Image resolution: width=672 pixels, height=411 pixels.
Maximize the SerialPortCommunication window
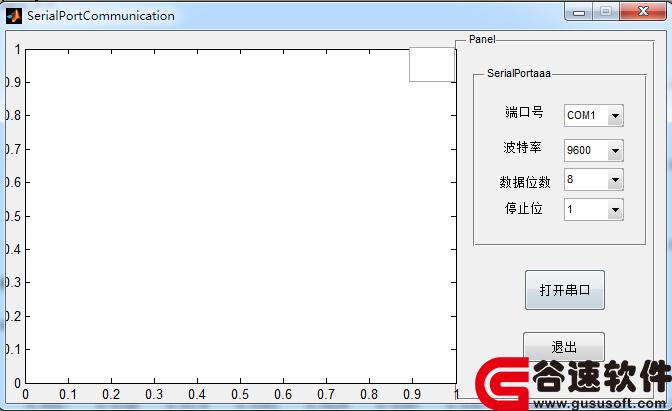[x=605, y=12]
